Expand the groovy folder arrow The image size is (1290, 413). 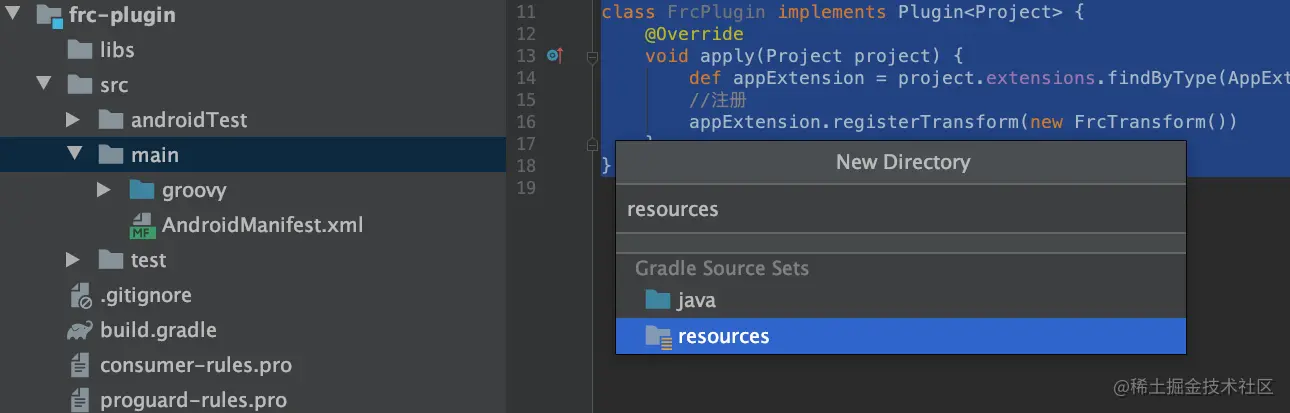[104, 190]
